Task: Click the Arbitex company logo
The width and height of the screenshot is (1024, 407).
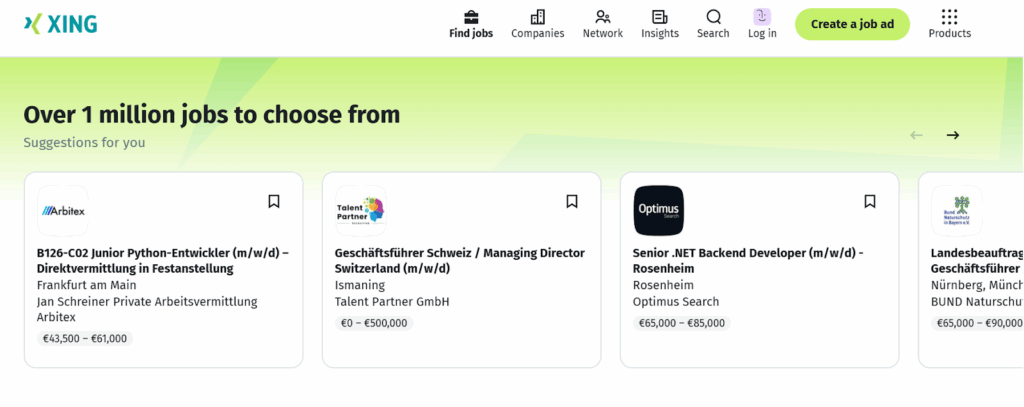Action: point(63,210)
